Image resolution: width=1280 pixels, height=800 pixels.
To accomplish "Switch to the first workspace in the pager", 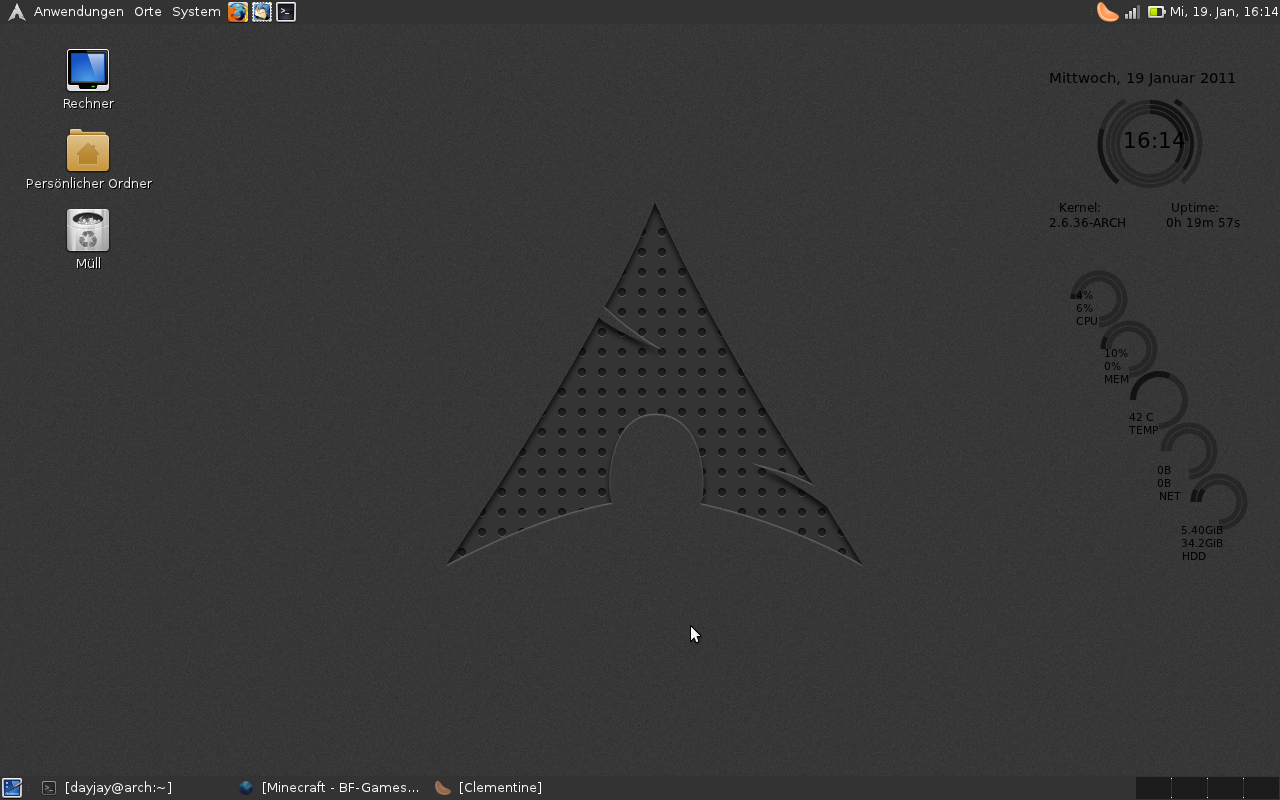I will pos(1154,788).
